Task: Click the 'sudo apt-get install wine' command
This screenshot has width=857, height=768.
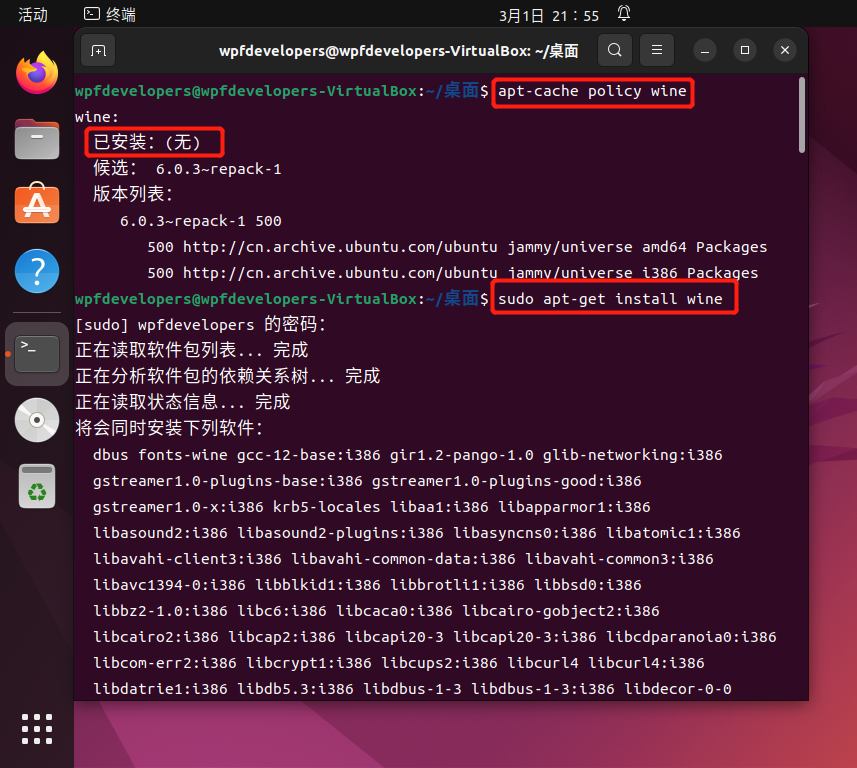Action: coord(610,299)
